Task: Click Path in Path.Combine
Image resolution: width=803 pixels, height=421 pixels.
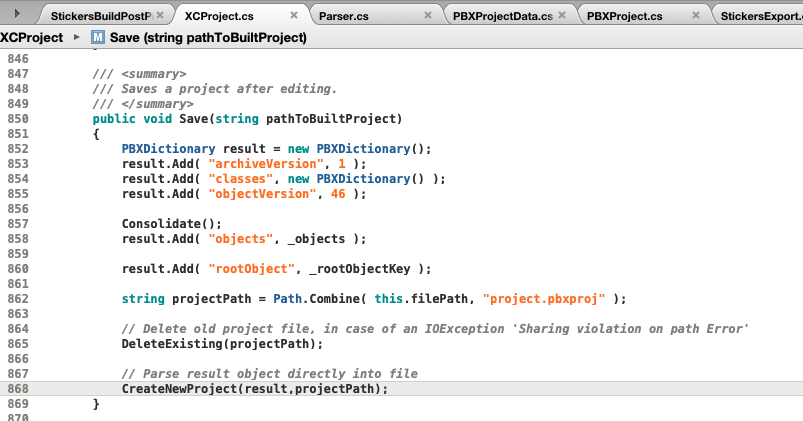Action: (x=287, y=299)
